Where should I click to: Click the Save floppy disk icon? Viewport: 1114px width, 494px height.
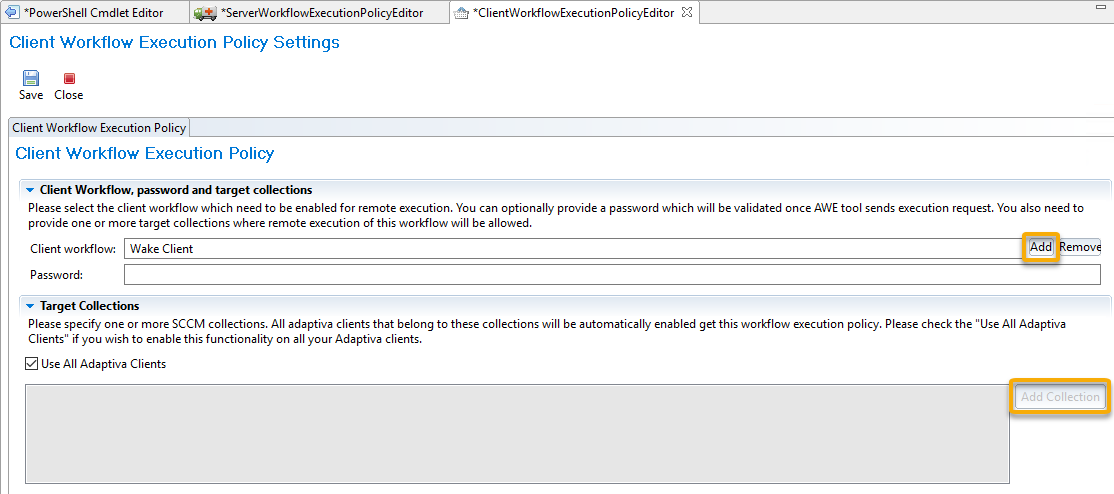click(x=31, y=78)
